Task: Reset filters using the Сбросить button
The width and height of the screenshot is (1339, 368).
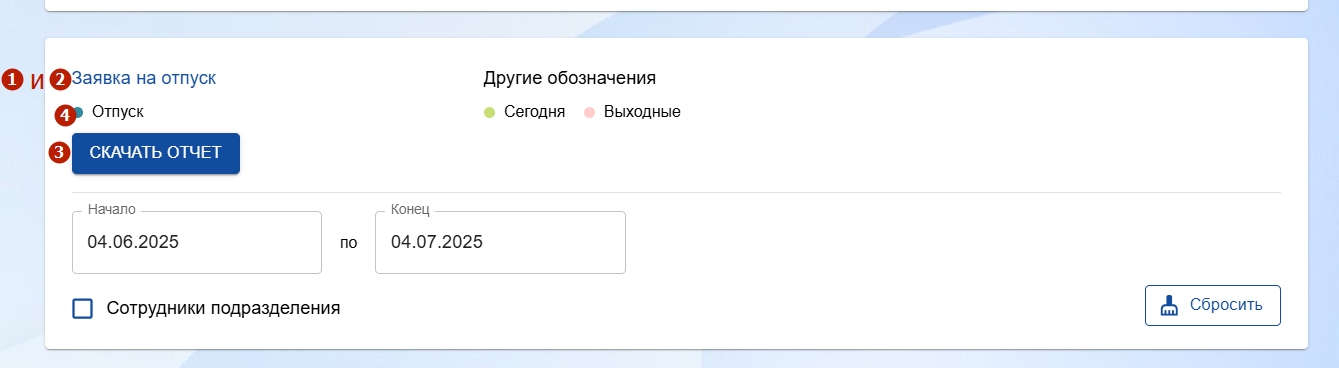Action: pos(1212,305)
